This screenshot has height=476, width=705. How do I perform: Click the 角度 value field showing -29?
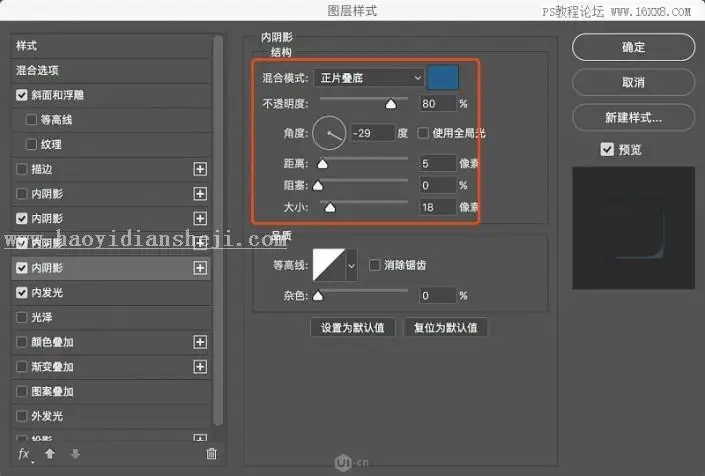coord(373,133)
